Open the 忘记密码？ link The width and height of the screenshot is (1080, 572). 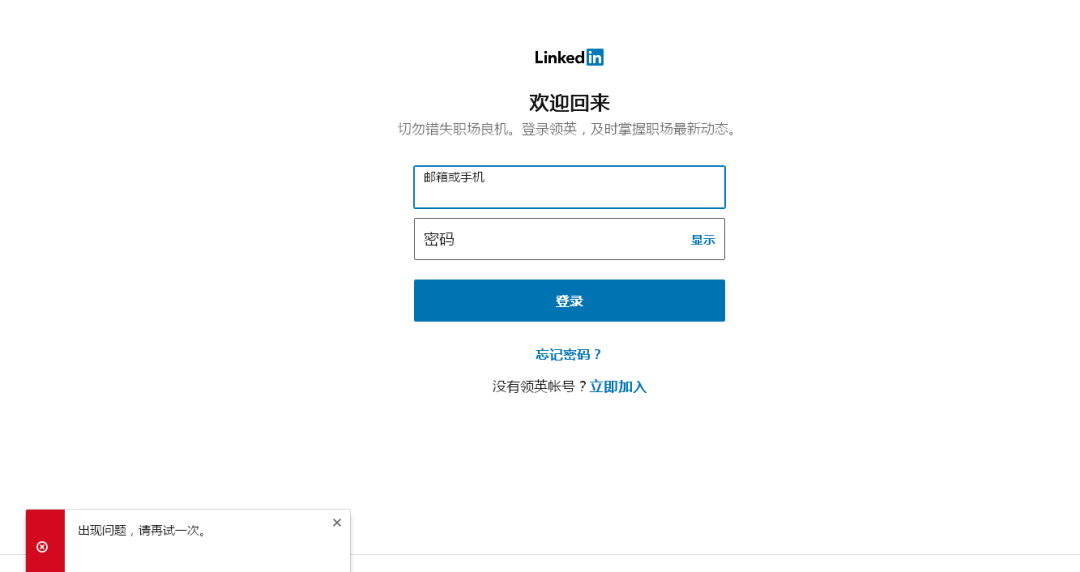pyautogui.click(x=569, y=355)
